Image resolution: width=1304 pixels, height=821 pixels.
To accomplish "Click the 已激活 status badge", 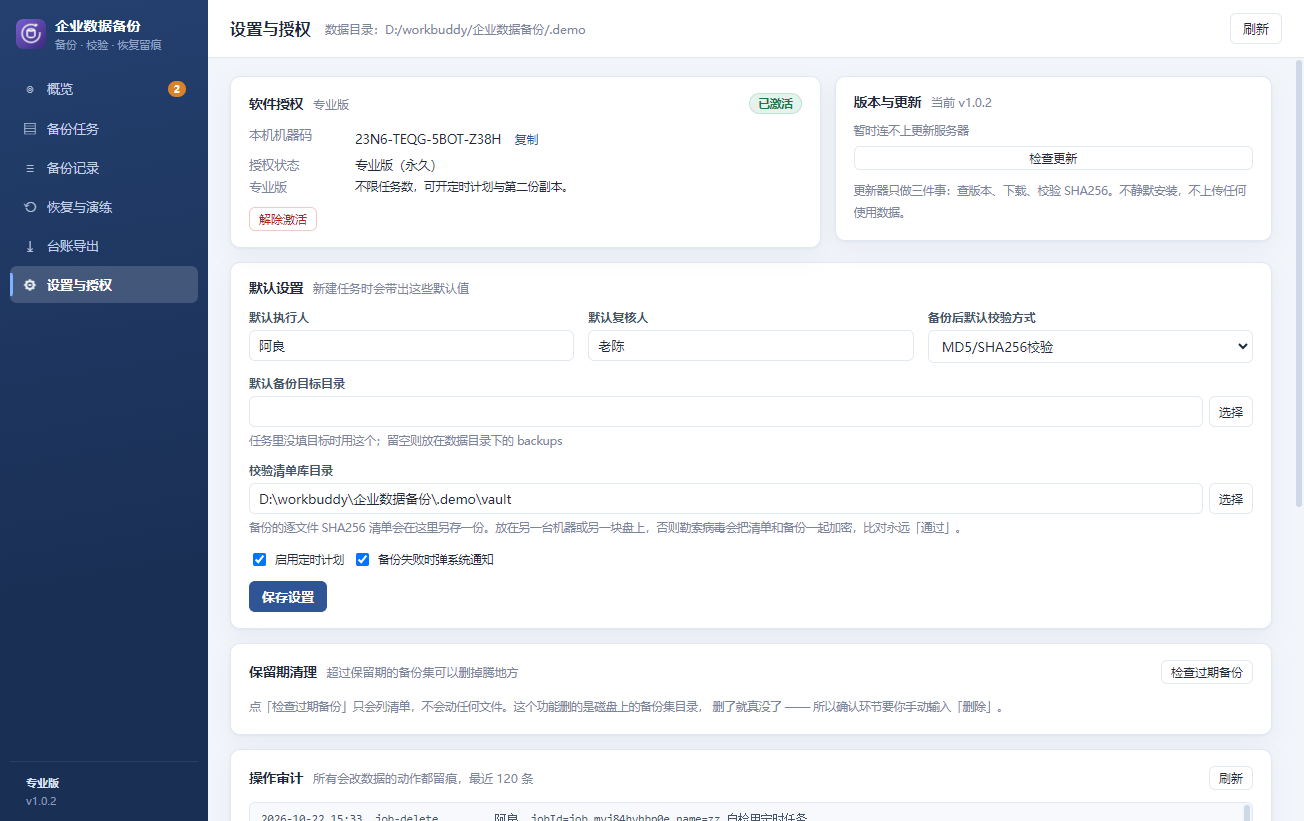I will pyautogui.click(x=775, y=103).
